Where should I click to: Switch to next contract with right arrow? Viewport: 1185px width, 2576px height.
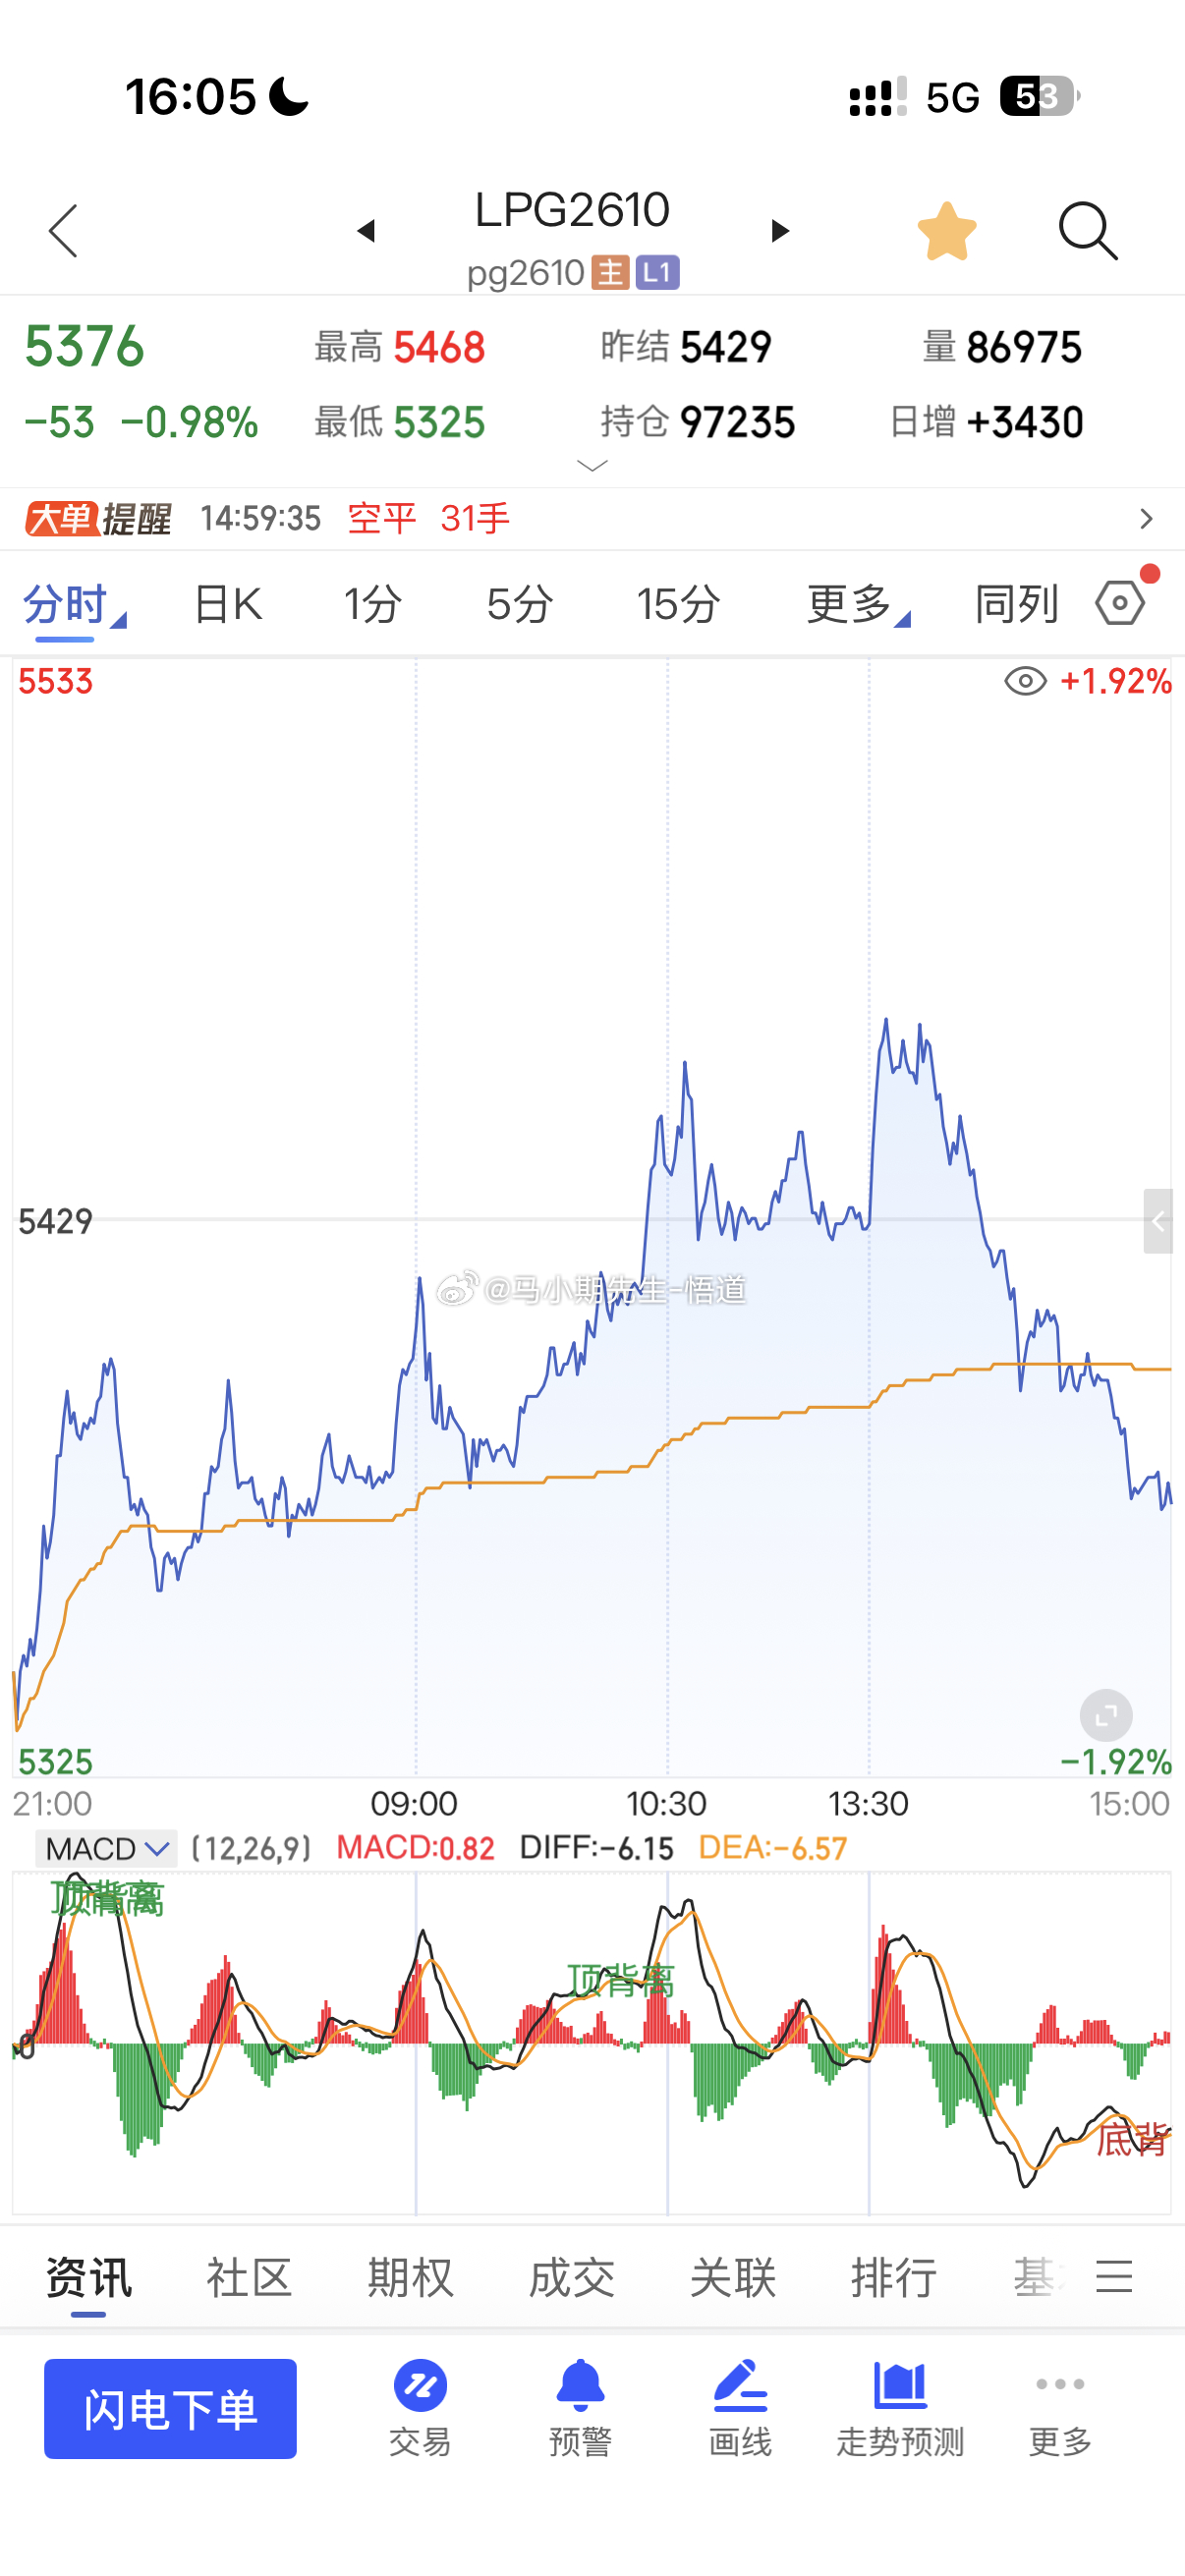pos(780,231)
